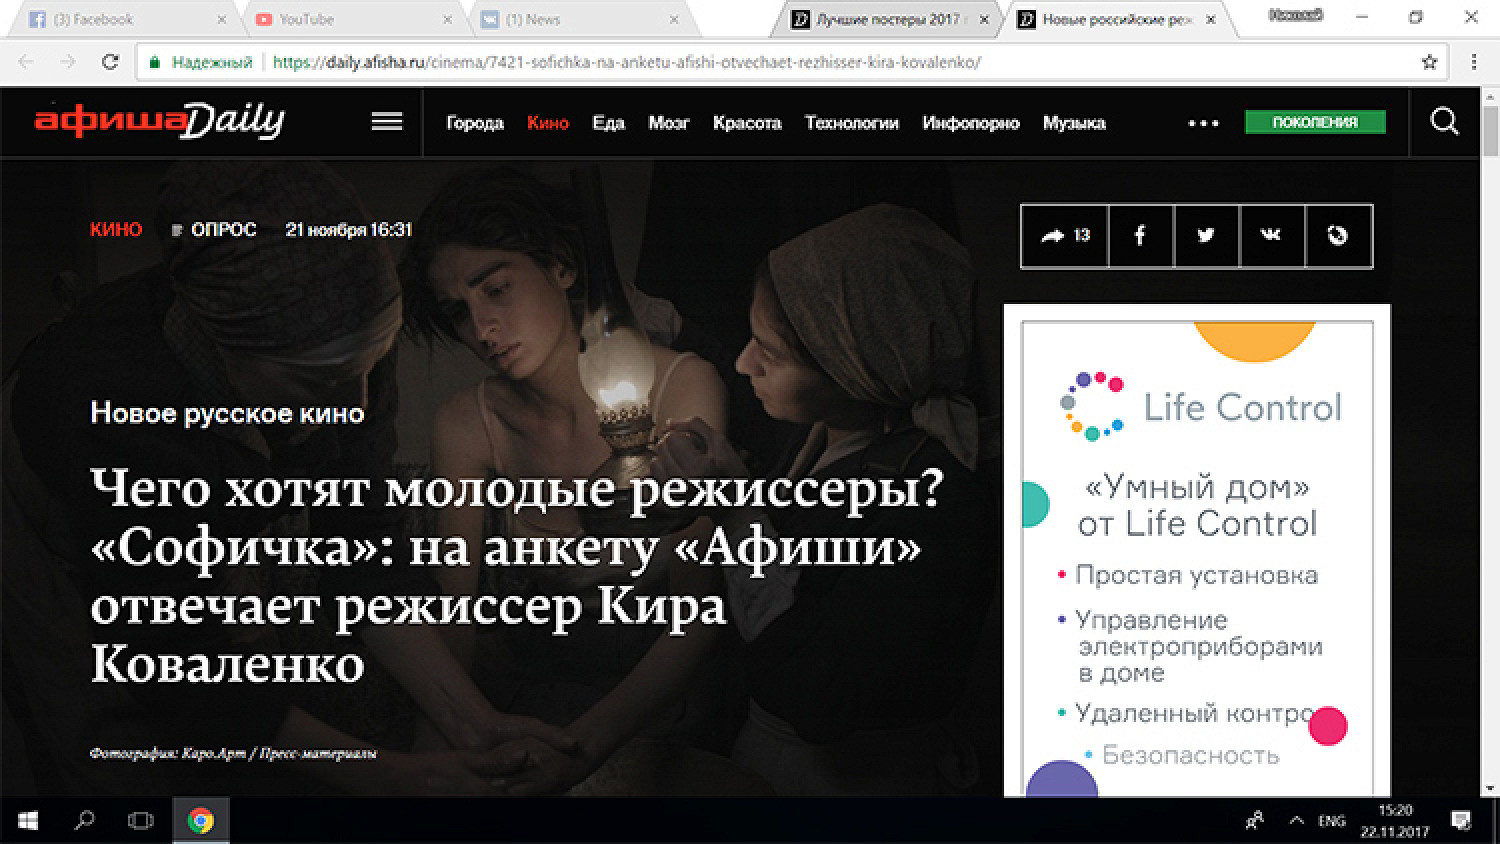Open the Кино section in navigation
This screenshot has height=844, width=1500.
coord(548,123)
